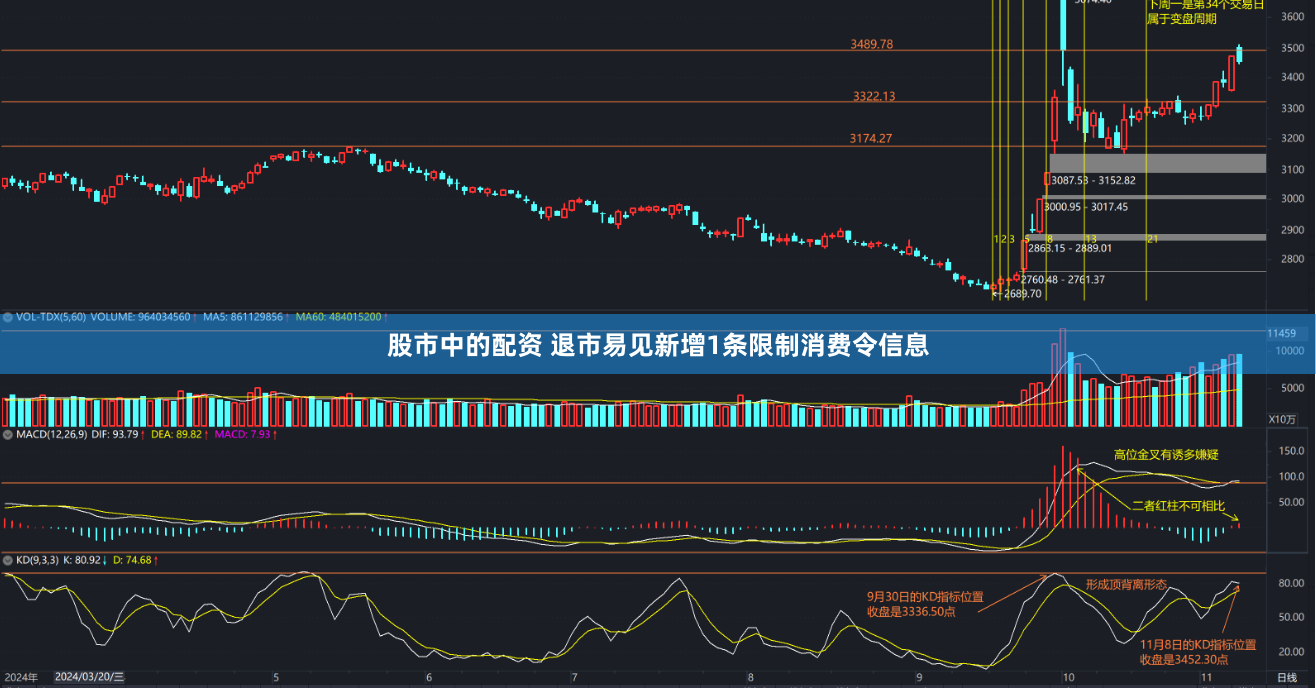
Task: Select the 3322.13 horizontal line label
Action: pyautogui.click(x=874, y=96)
